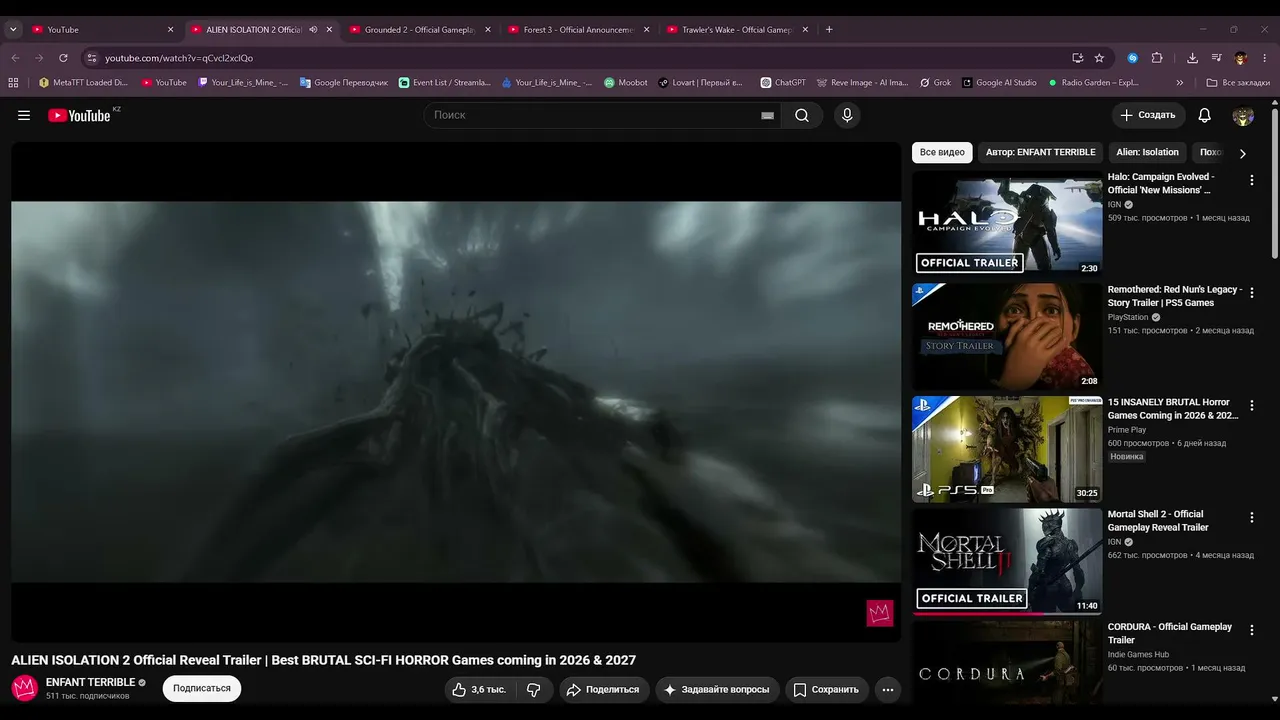The image size is (1280, 720).
Task: Open the Radio Garden bookmark
Action: tap(1094, 83)
